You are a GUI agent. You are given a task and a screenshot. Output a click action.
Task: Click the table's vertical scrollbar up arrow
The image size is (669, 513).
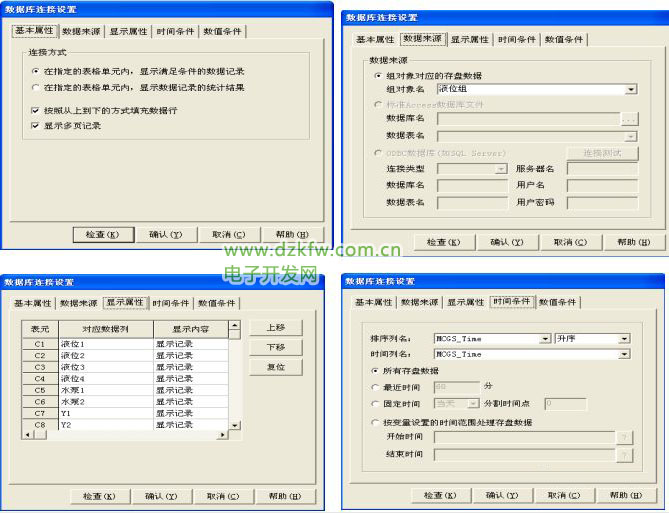click(234, 326)
